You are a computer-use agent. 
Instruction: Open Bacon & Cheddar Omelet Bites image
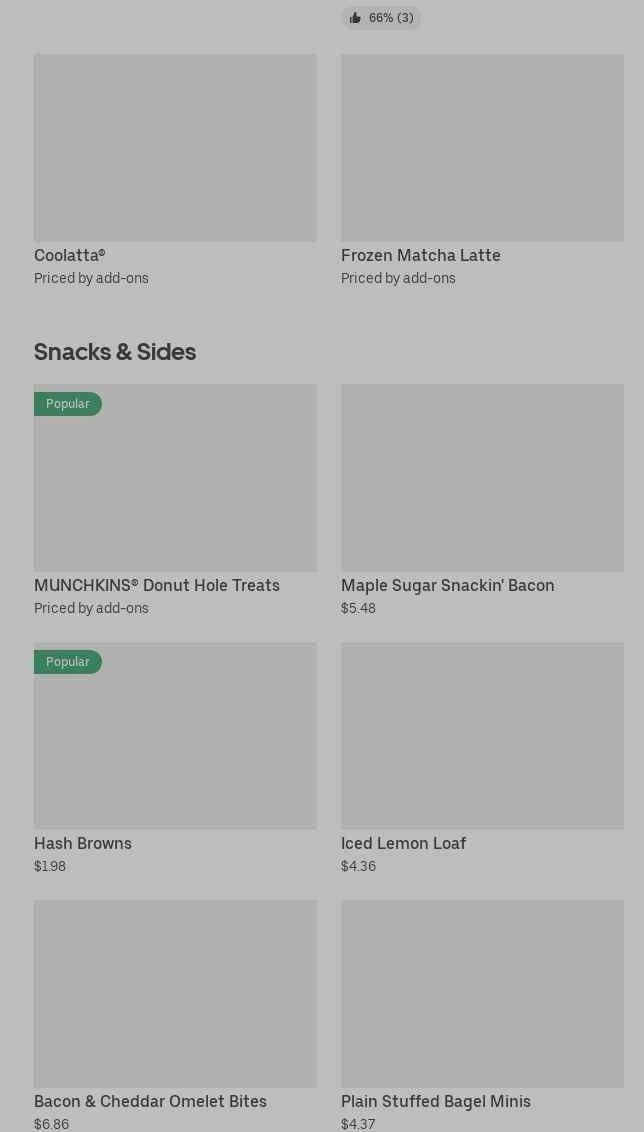[x=175, y=993]
